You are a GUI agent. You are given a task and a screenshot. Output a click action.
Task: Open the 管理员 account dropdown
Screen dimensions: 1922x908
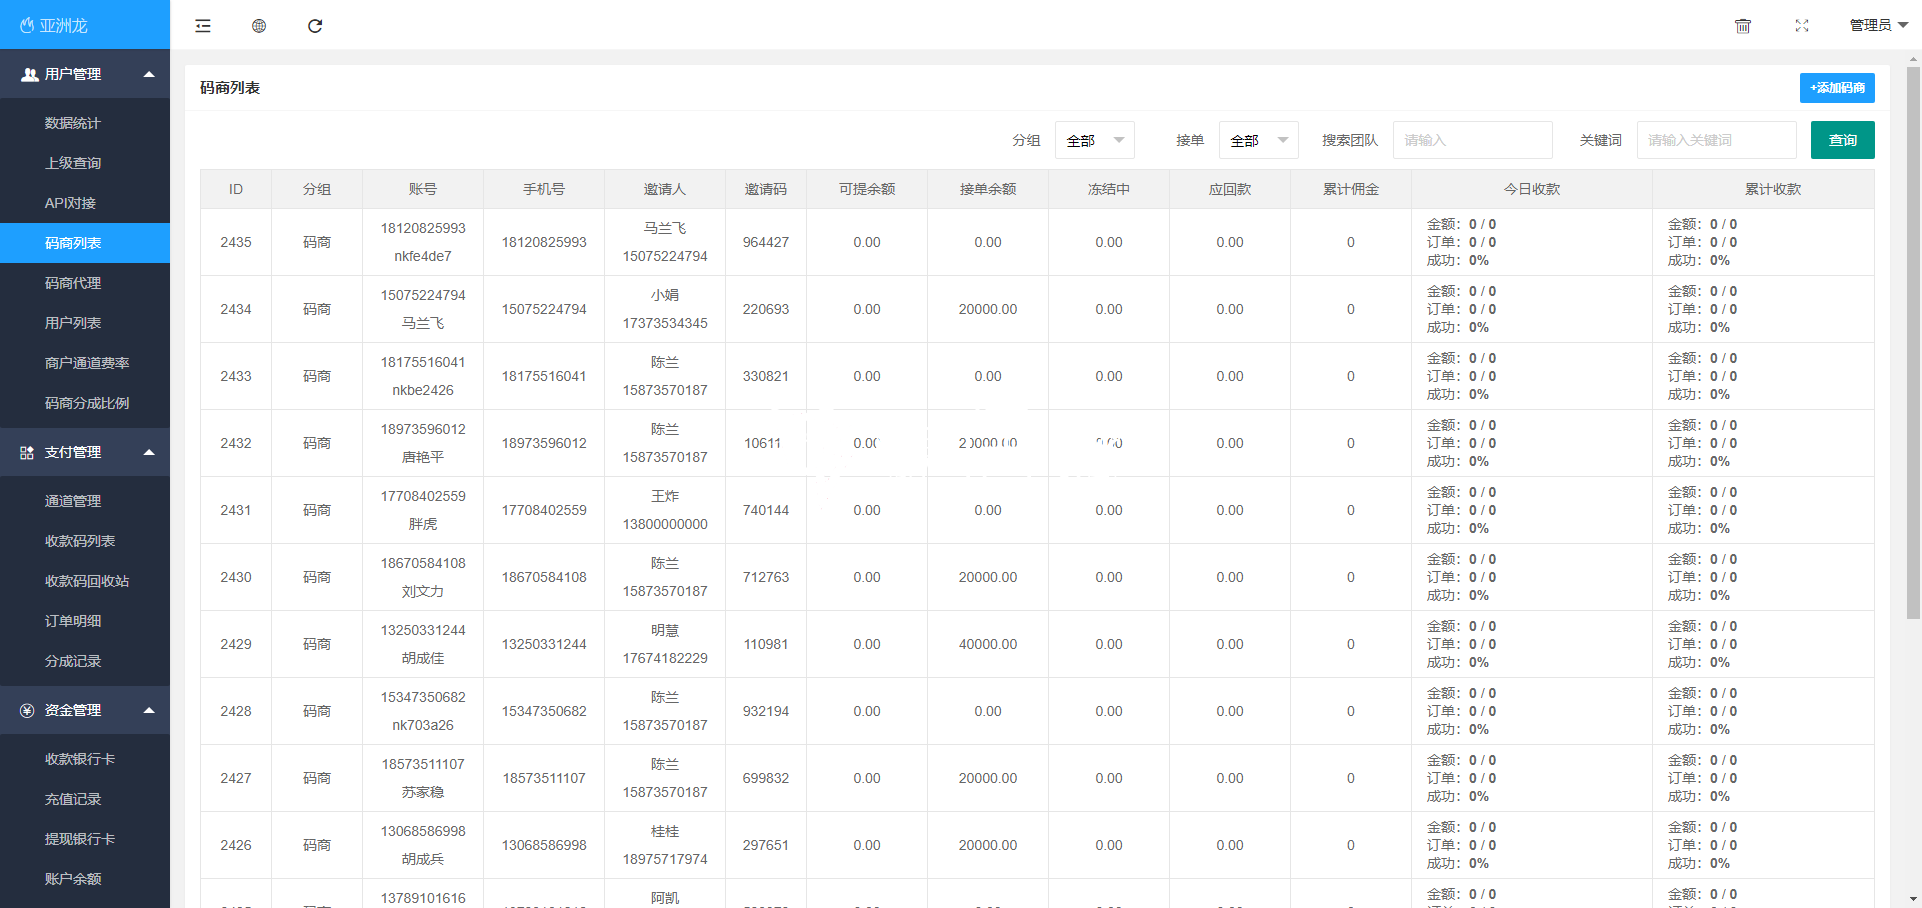pyautogui.click(x=1879, y=25)
